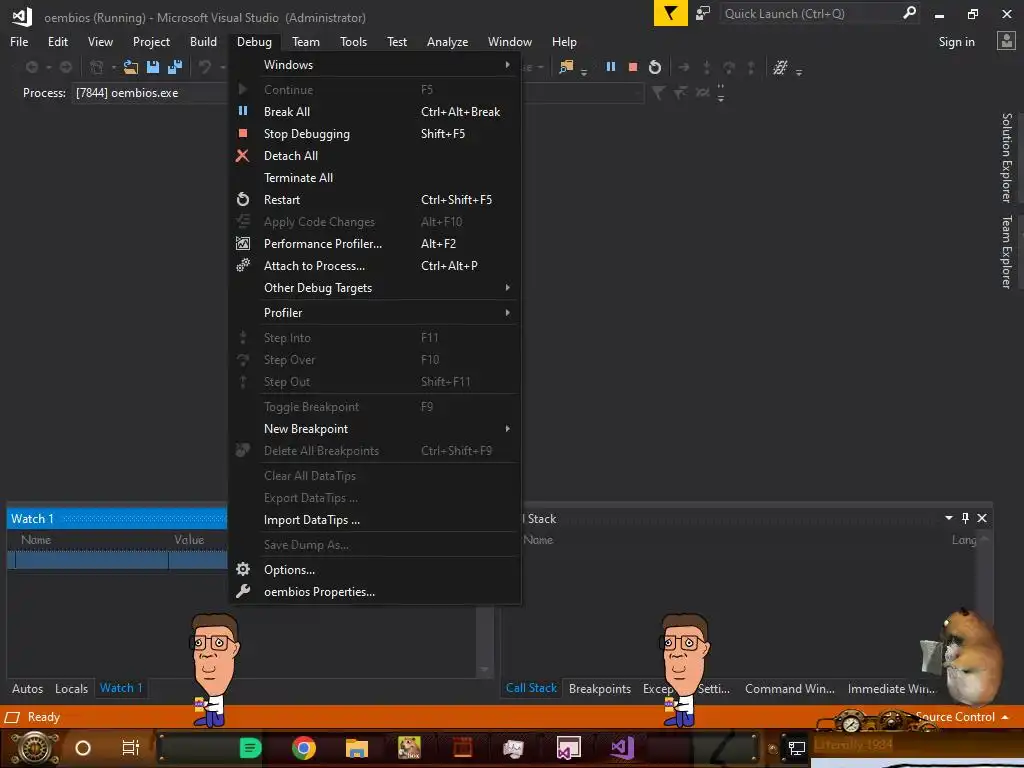The height and width of the screenshot is (768, 1024).
Task: Click the red Stop Debugging toolbar icon
Action: click(633, 67)
